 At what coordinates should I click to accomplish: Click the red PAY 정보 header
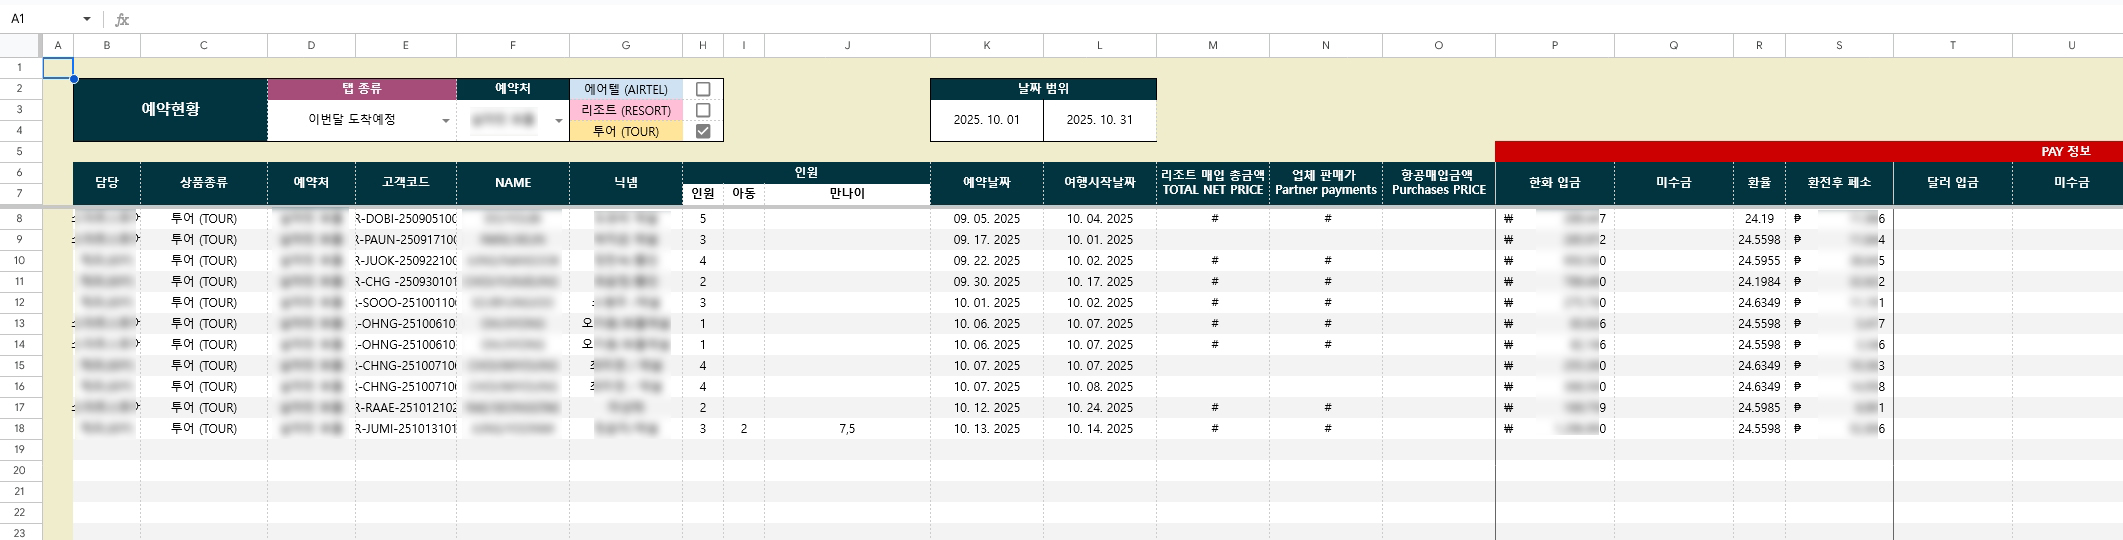(1809, 151)
